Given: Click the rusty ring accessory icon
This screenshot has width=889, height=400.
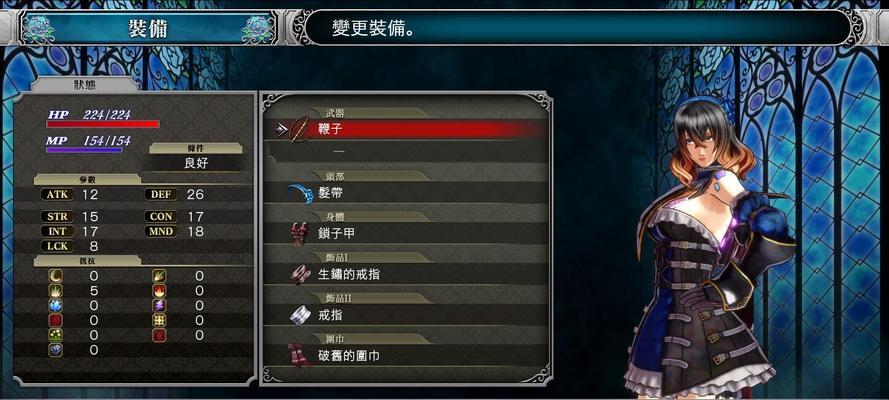Looking at the screenshot, I should tap(300, 274).
